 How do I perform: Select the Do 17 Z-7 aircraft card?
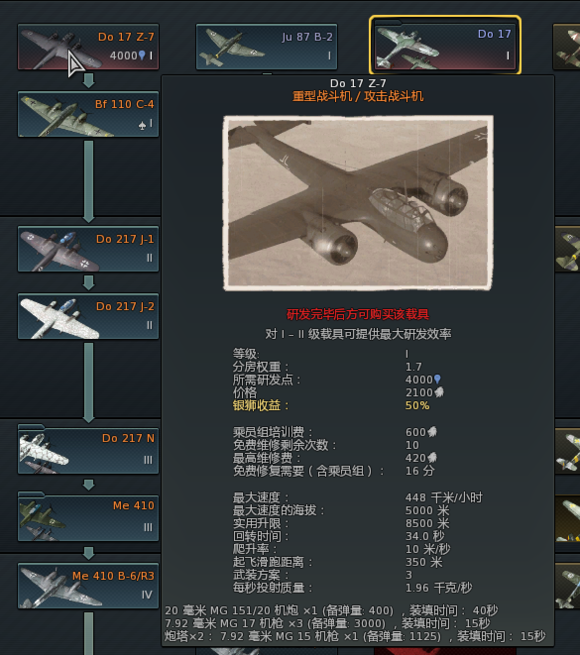pyautogui.click(x=88, y=46)
